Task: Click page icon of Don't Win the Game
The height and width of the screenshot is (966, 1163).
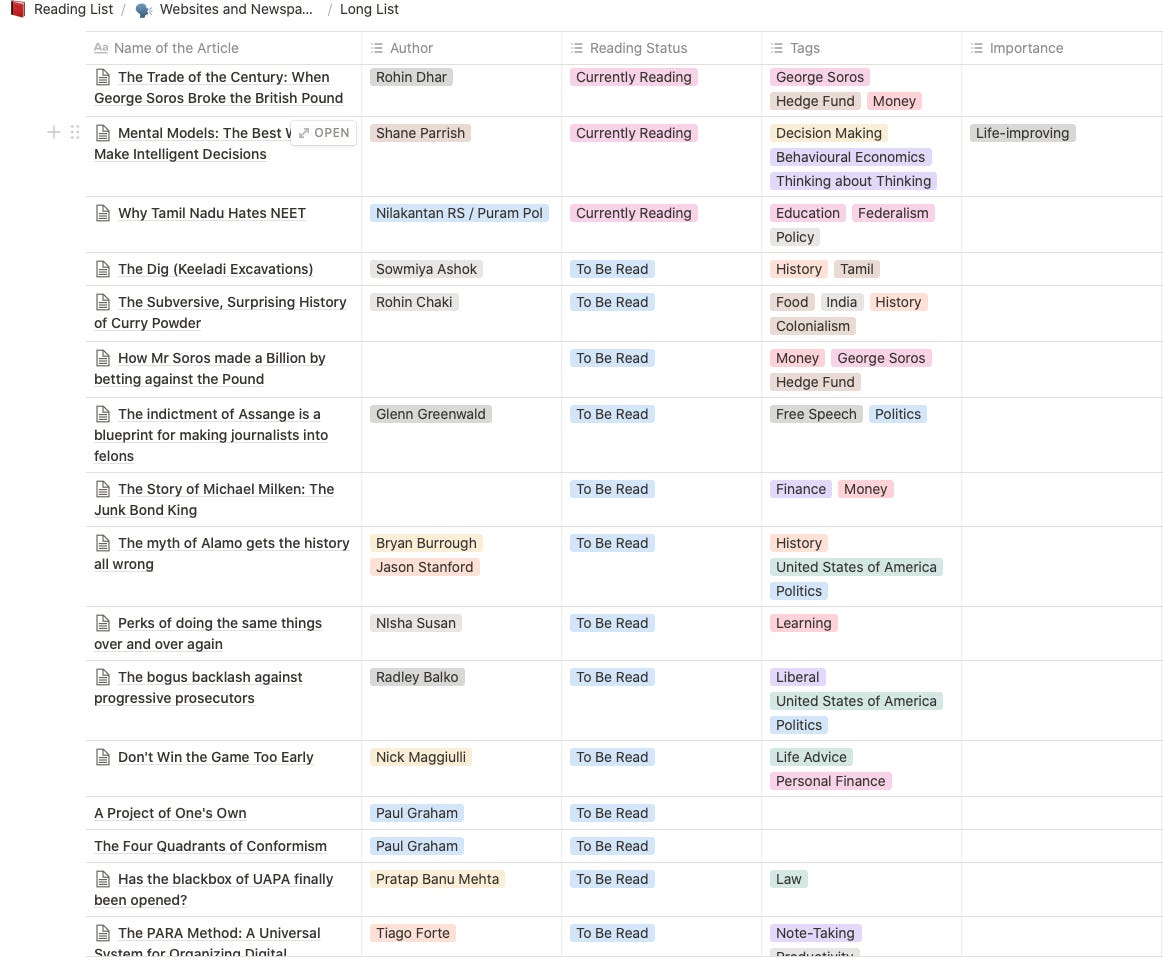Action: tap(103, 757)
